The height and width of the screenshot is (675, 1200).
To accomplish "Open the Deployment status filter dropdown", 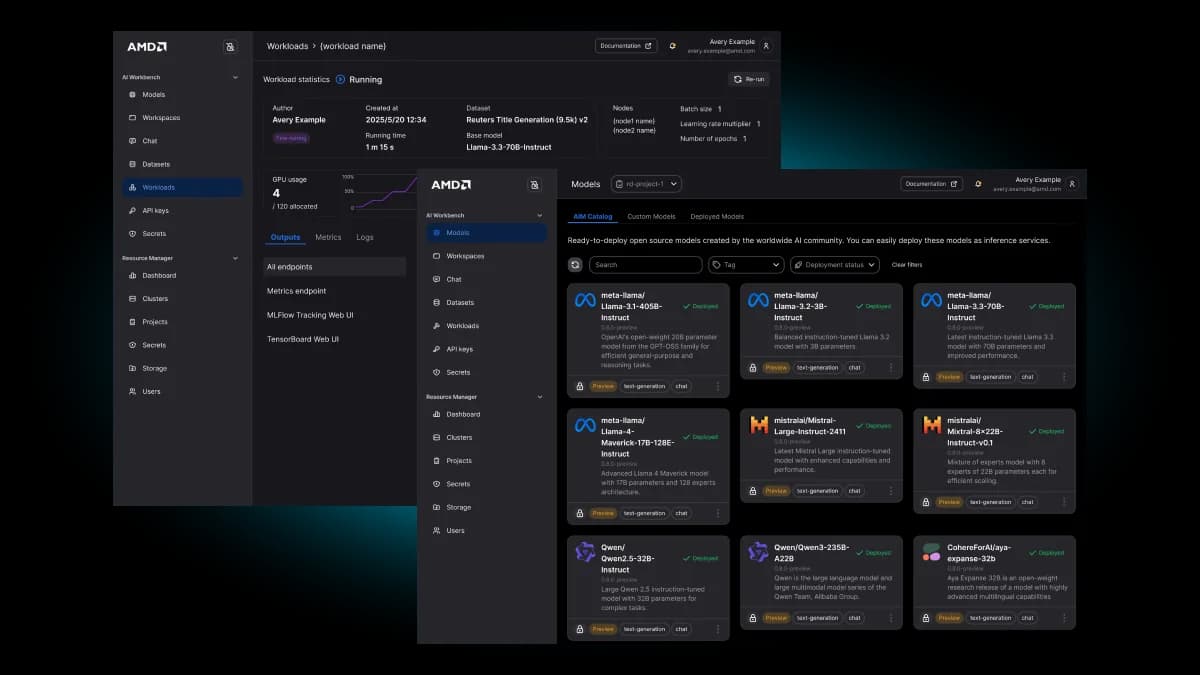I will pos(835,265).
